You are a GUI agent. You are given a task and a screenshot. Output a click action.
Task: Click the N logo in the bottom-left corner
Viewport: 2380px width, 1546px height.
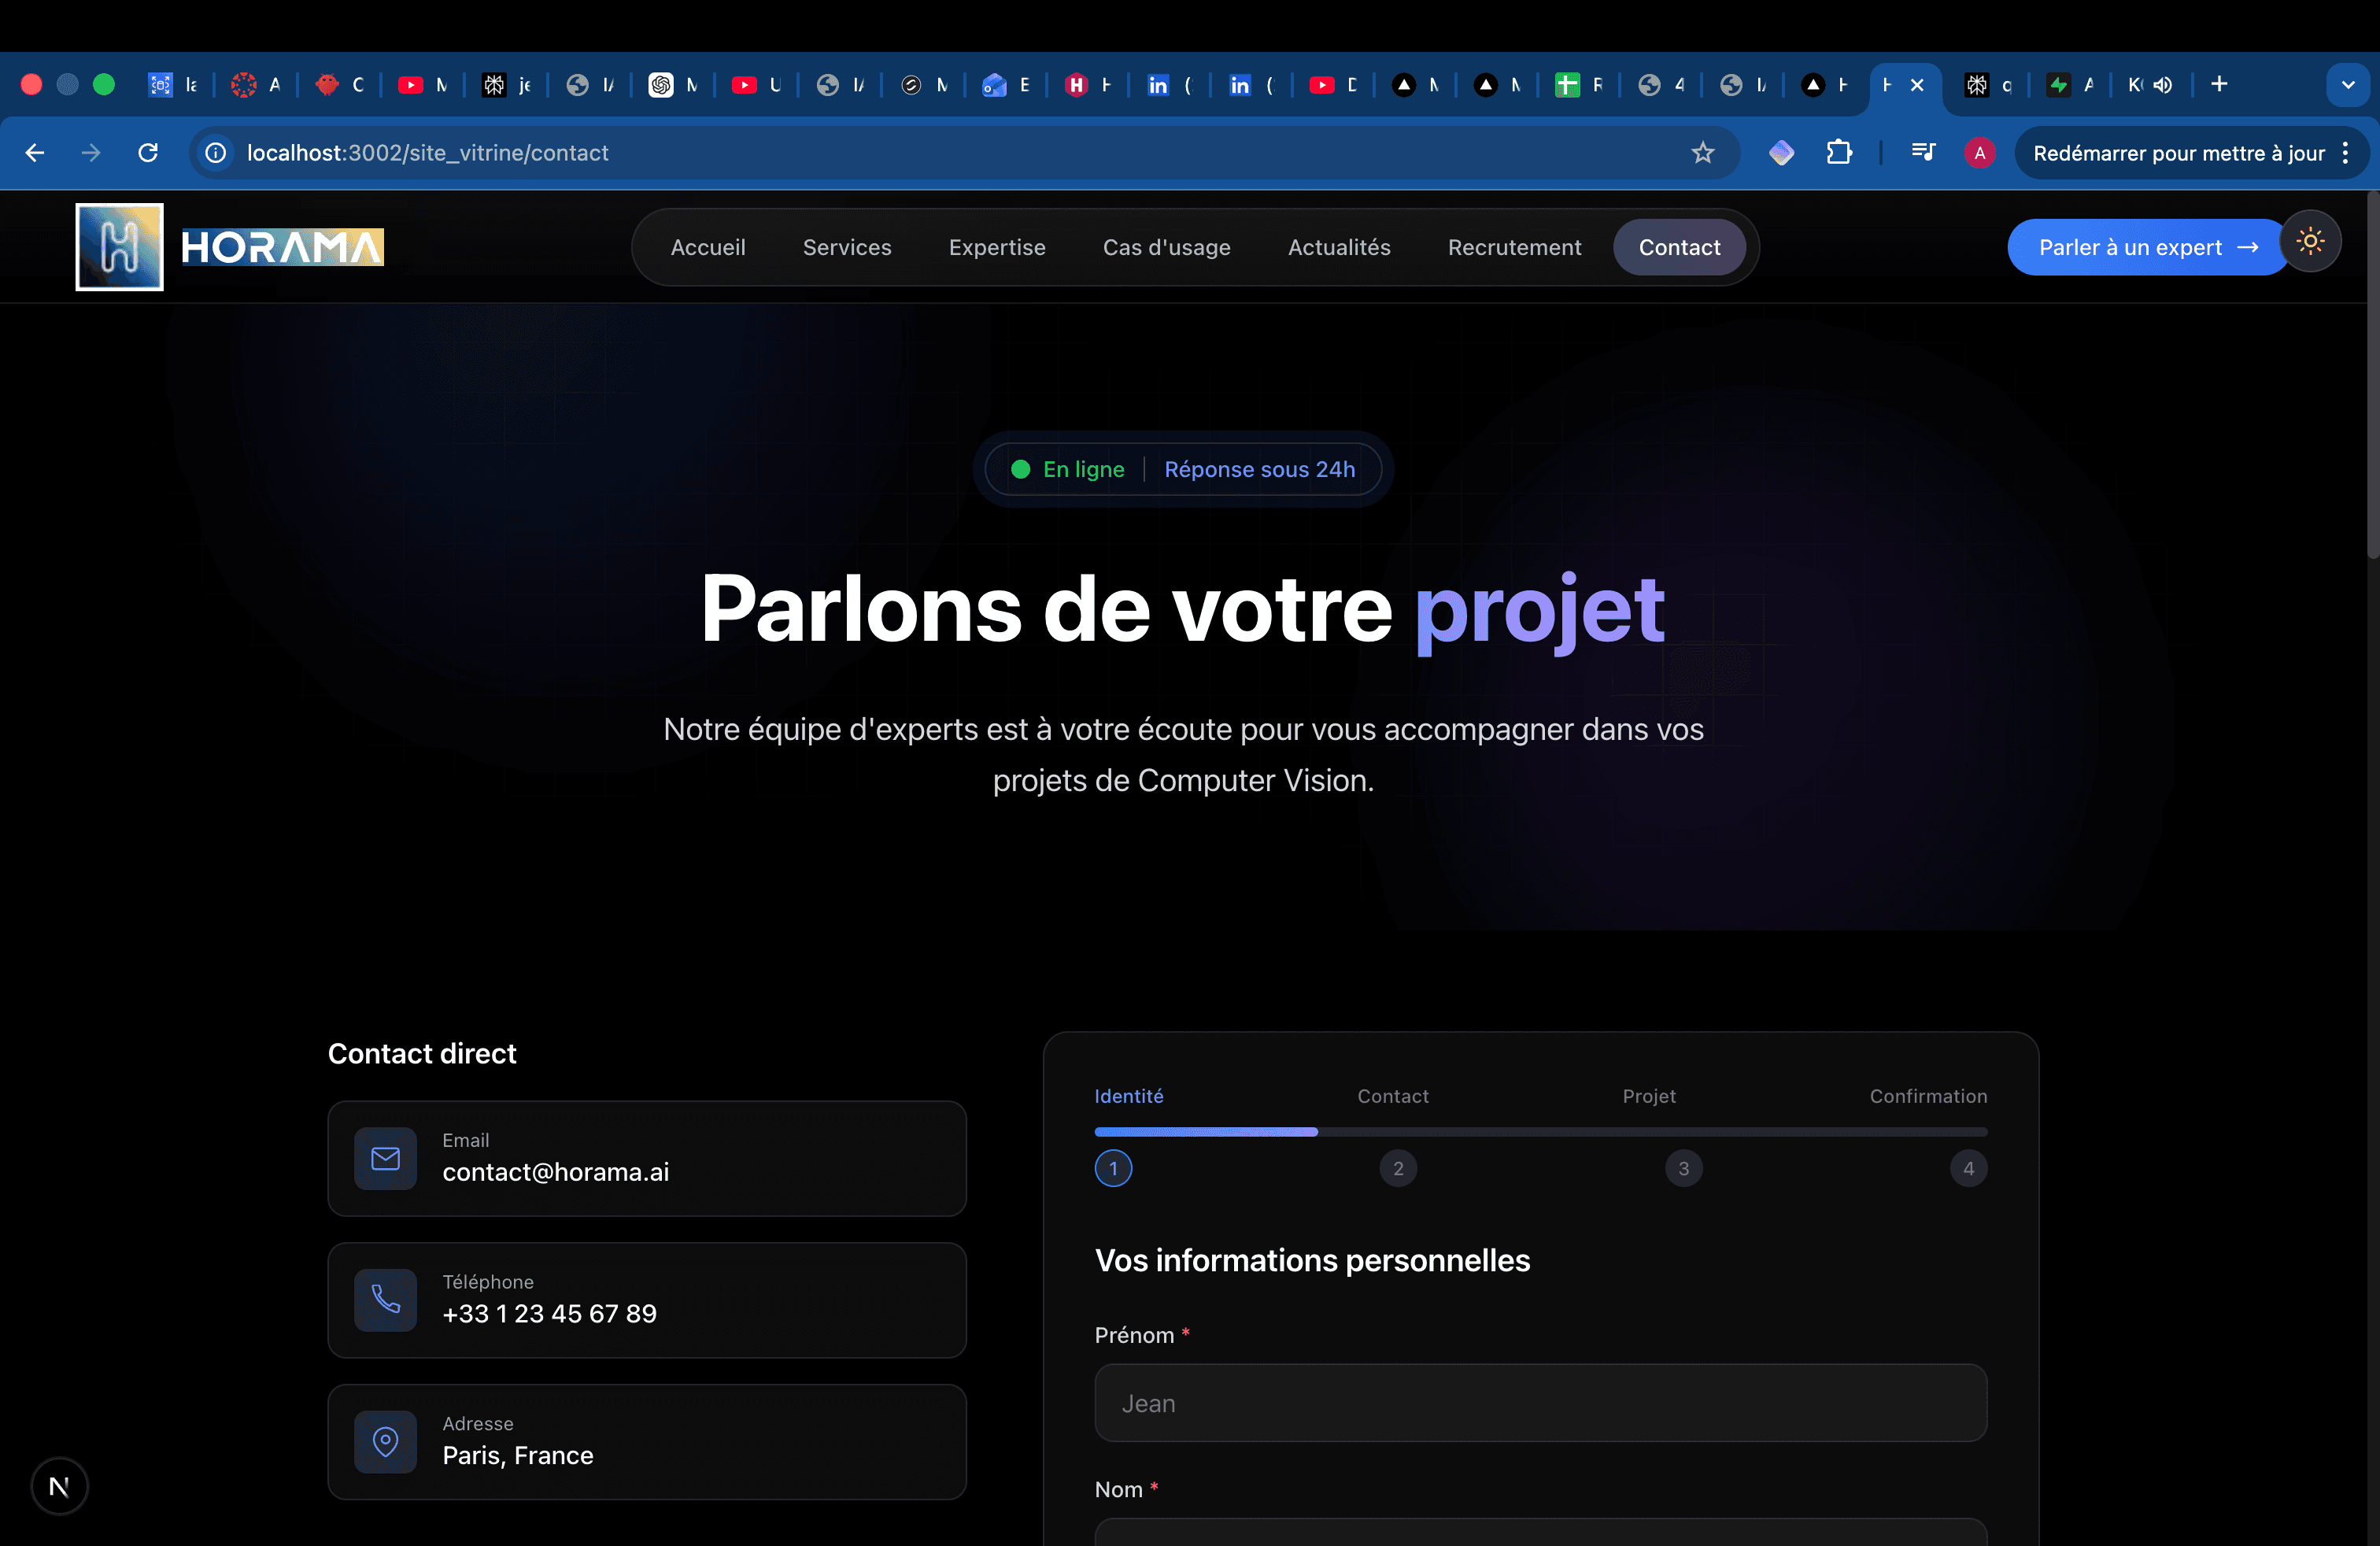59,1486
